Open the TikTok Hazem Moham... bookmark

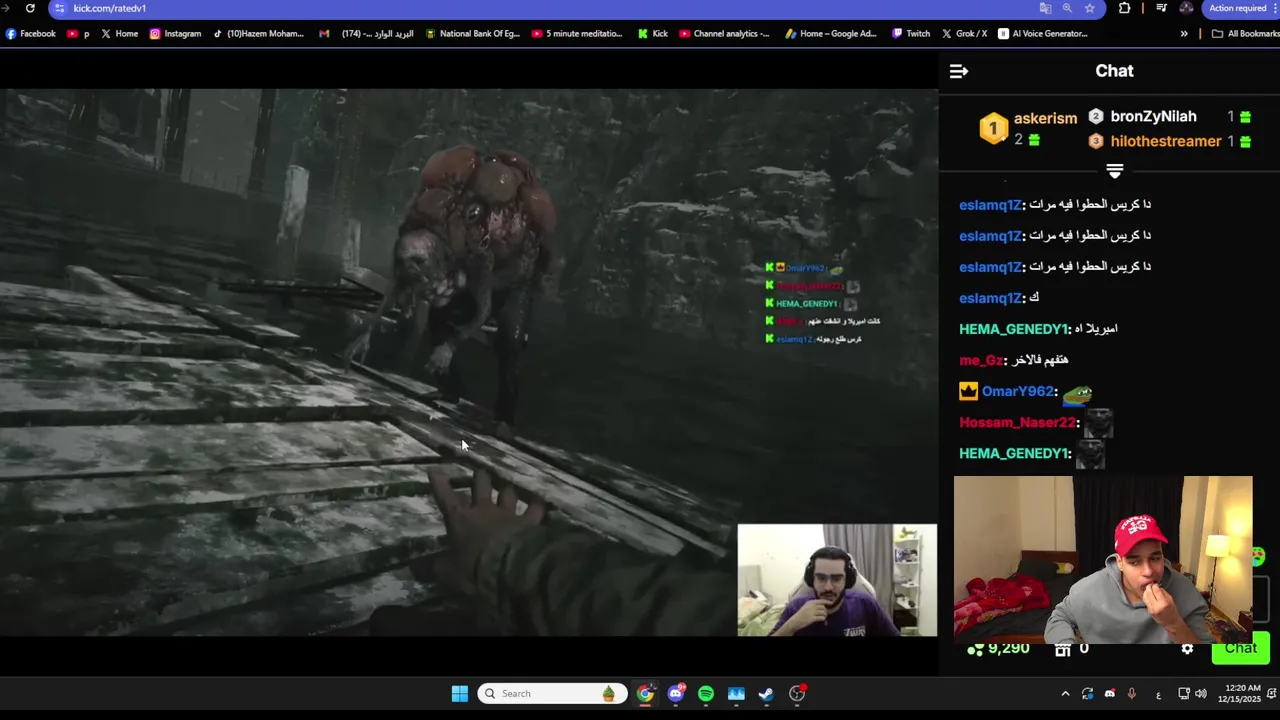click(258, 33)
